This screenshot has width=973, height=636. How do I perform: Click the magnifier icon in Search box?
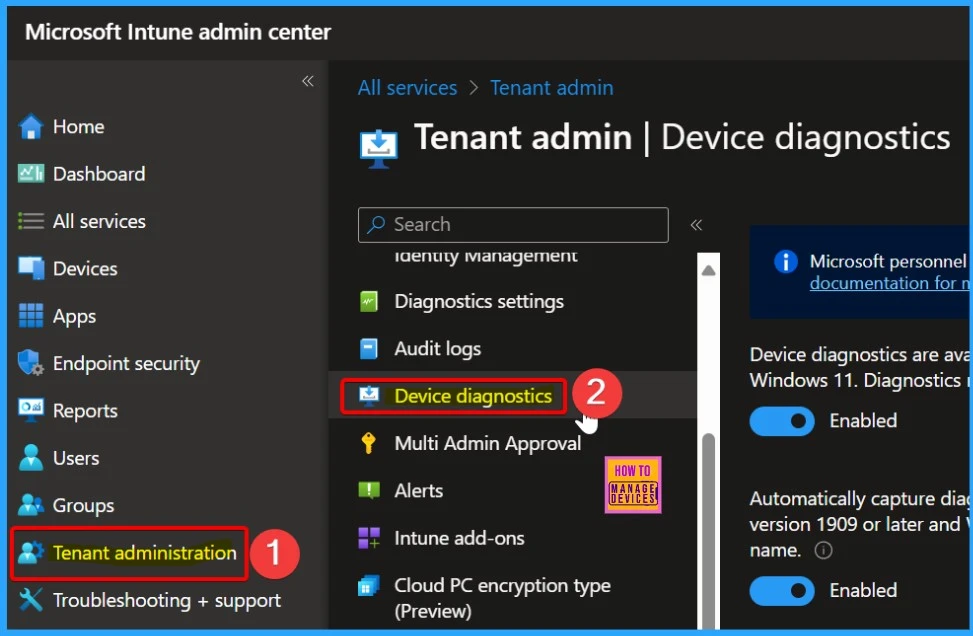pos(375,225)
